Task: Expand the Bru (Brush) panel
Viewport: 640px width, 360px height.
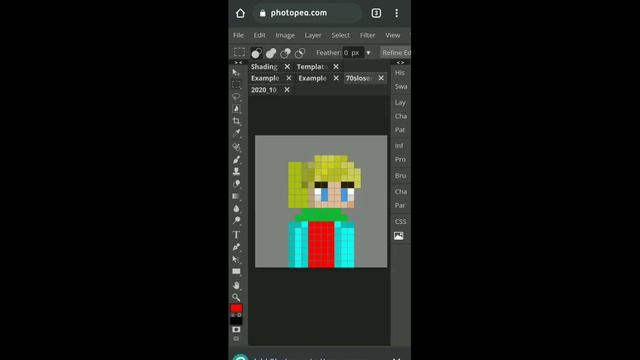Action: (400, 176)
